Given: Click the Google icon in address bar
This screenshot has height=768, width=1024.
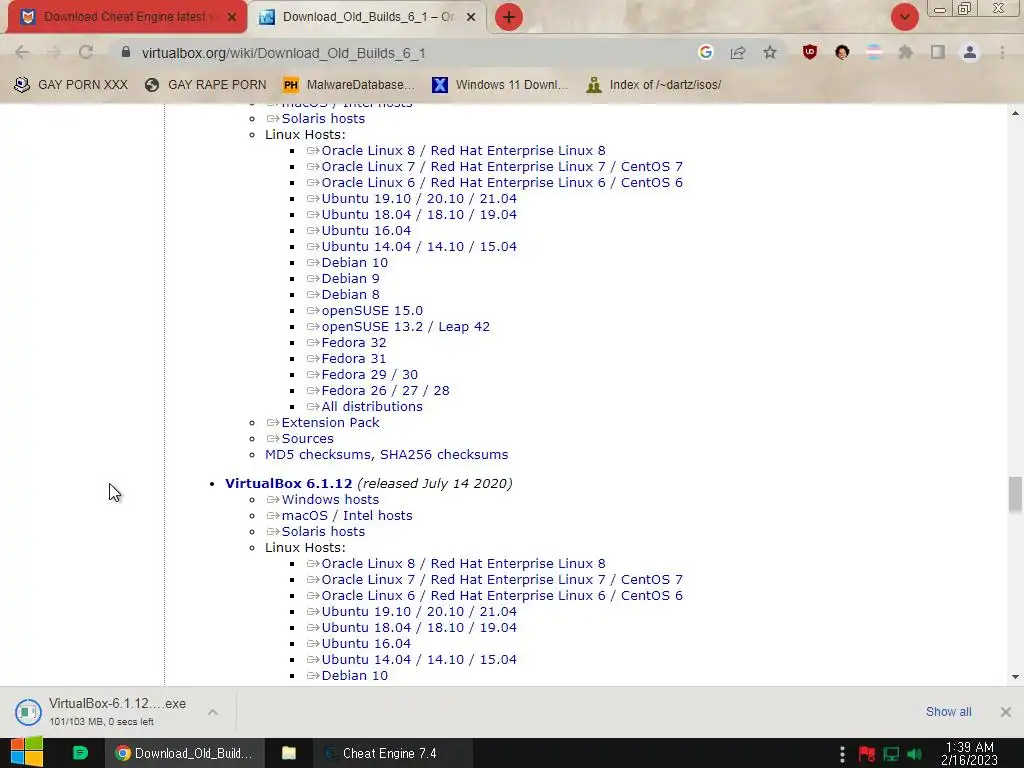Looking at the screenshot, I should tap(705, 52).
